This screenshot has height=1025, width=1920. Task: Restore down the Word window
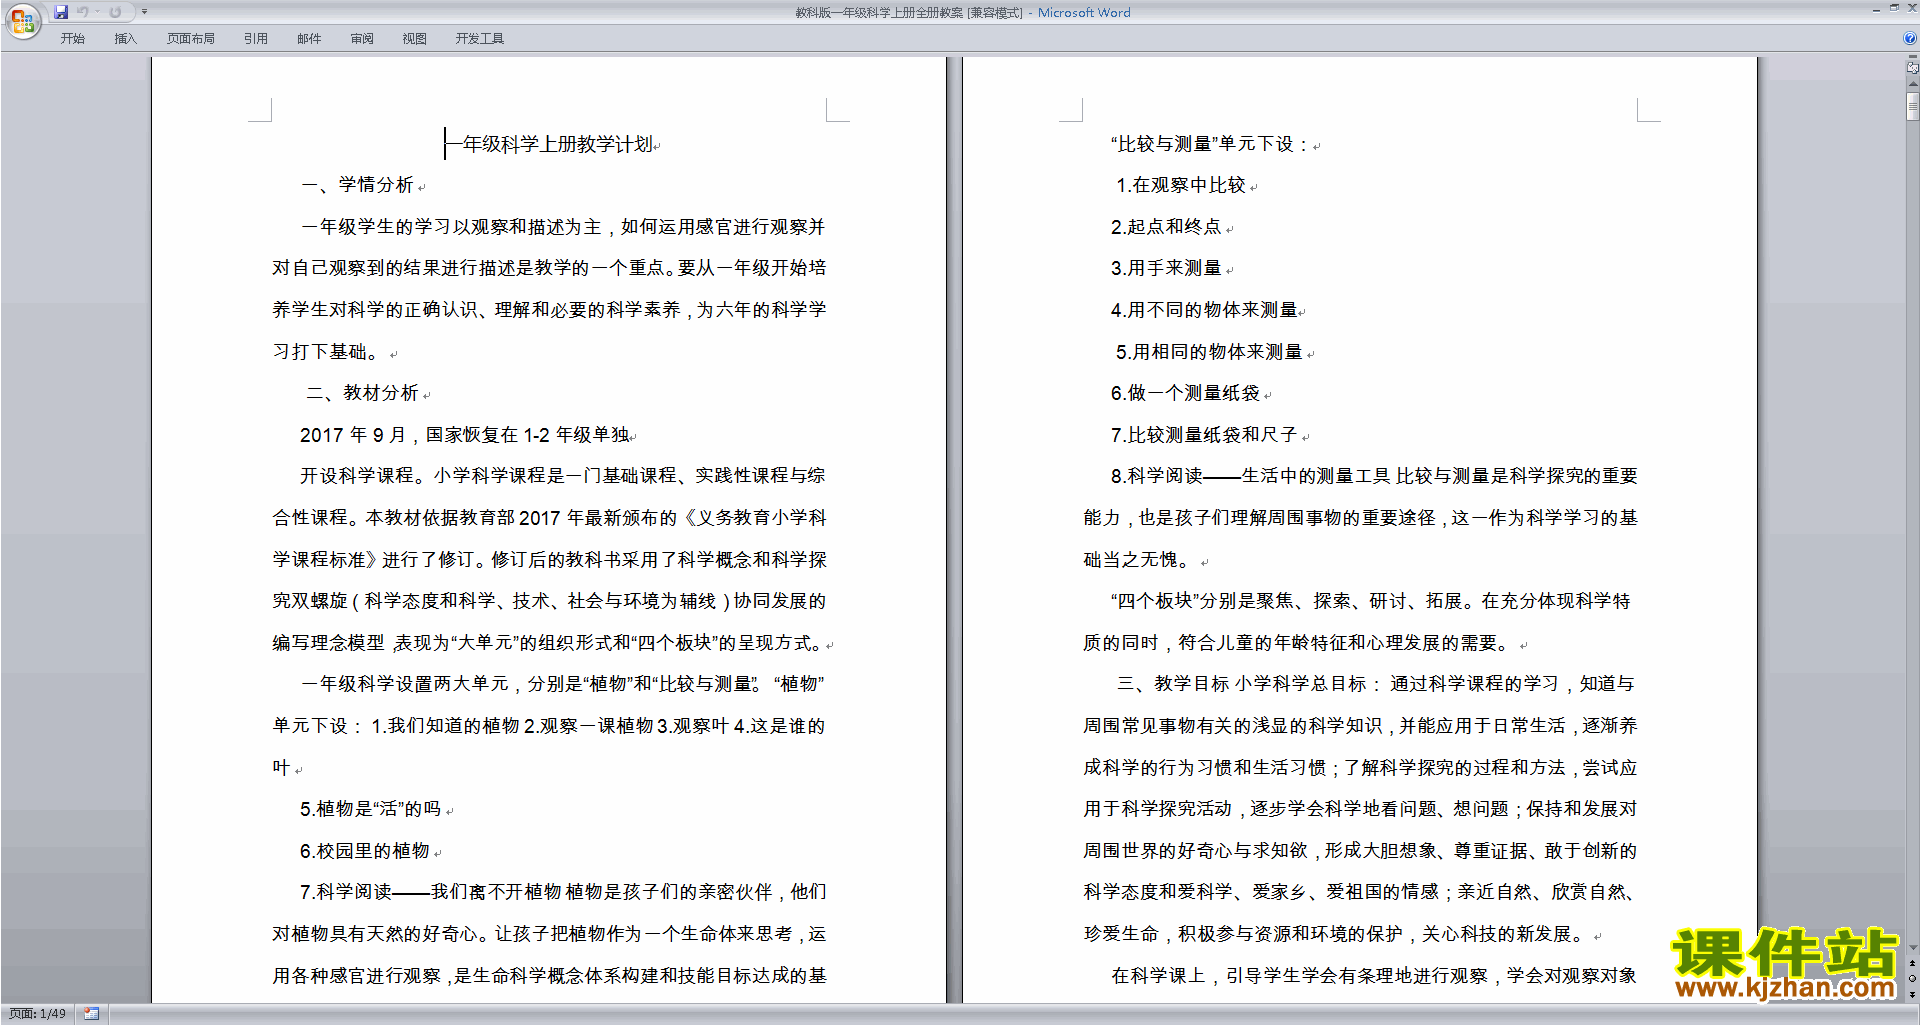pyautogui.click(x=1894, y=9)
